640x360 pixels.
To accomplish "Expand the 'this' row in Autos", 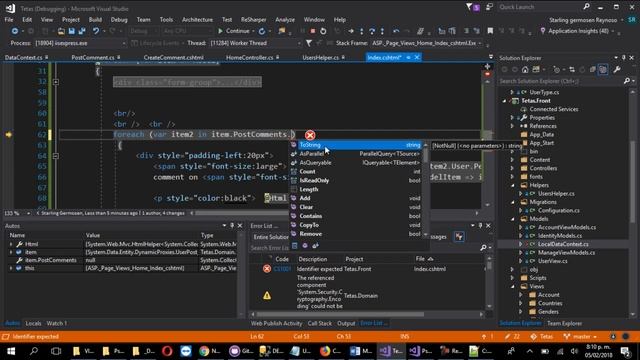I will pos(11,268).
